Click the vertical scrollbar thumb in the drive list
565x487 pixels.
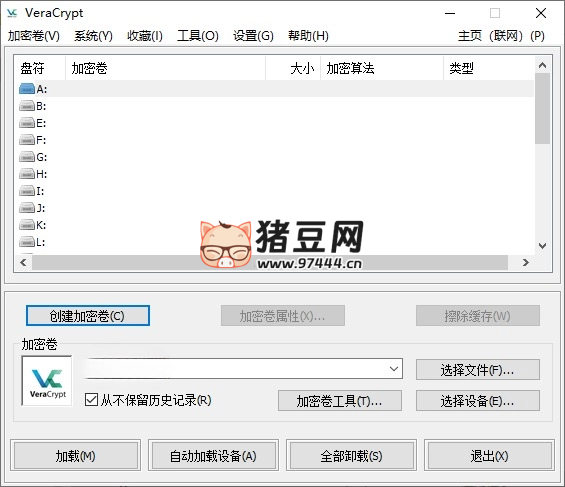pyautogui.click(x=542, y=109)
